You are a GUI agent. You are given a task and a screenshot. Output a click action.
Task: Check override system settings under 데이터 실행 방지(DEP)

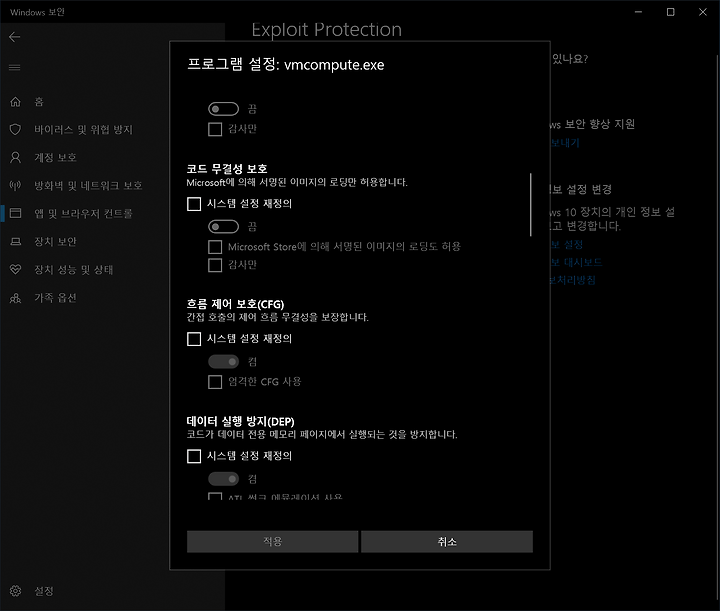click(x=194, y=456)
